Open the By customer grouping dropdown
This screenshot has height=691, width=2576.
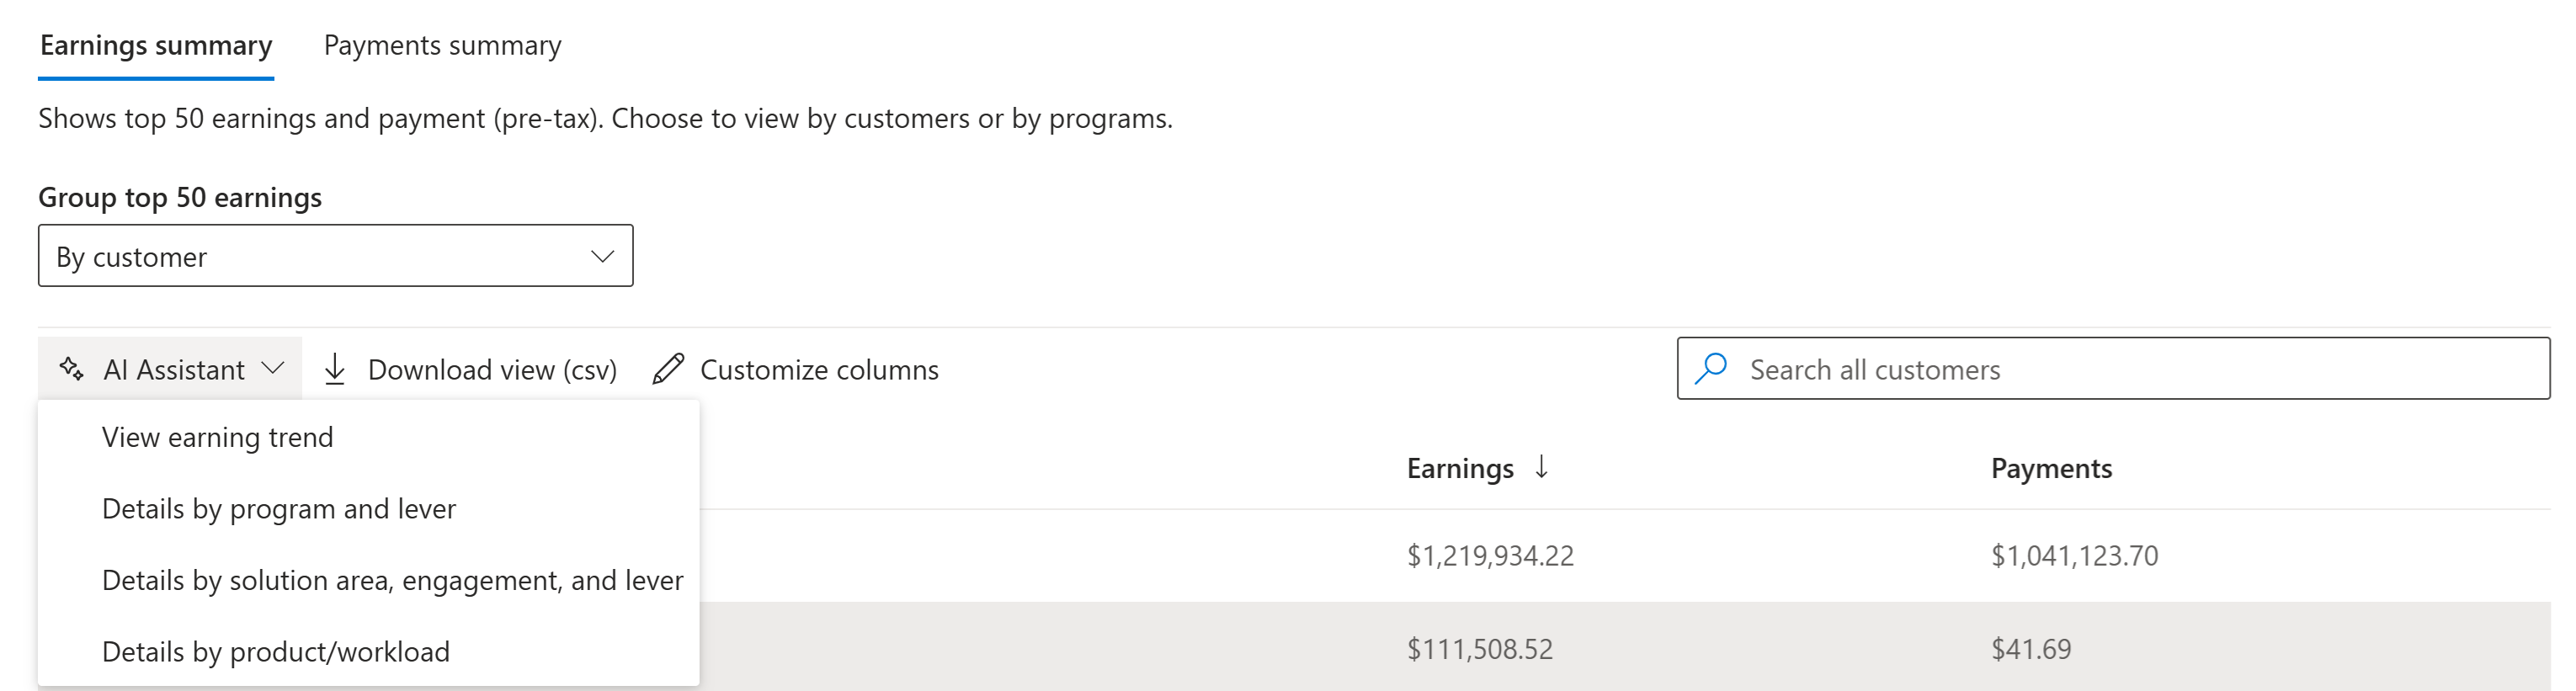[335, 256]
